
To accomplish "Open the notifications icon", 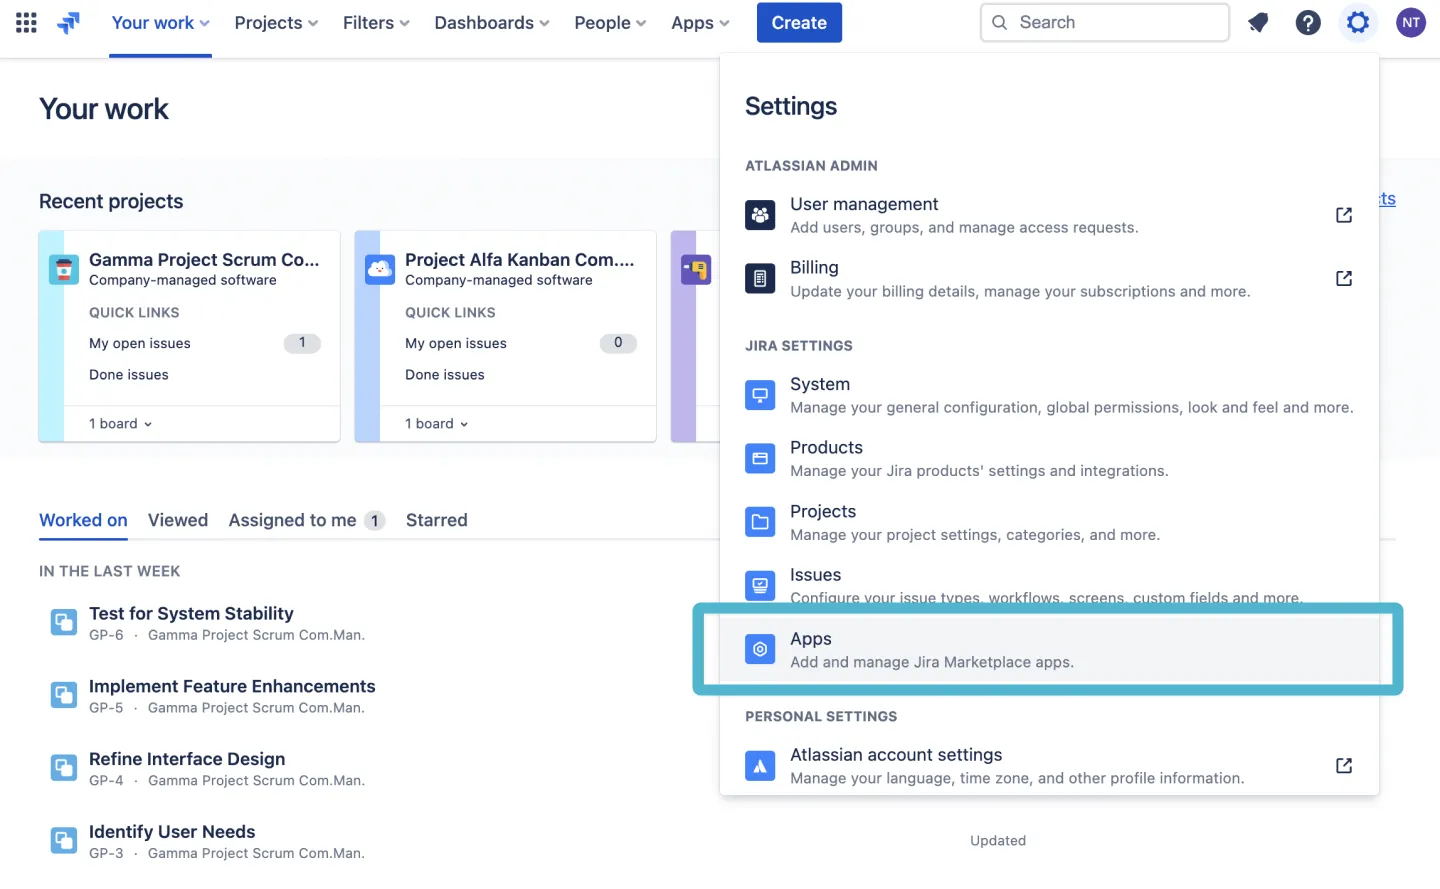I will coord(1258,23).
